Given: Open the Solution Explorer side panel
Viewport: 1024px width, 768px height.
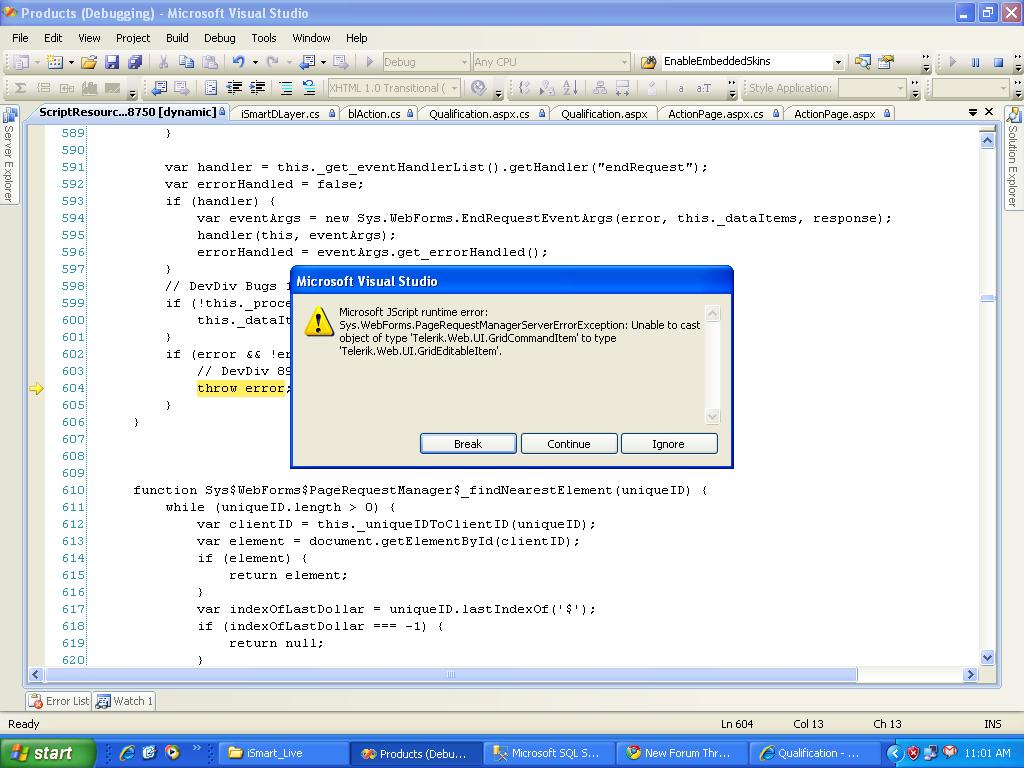Looking at the screenshot, I should click(1013, 158).
